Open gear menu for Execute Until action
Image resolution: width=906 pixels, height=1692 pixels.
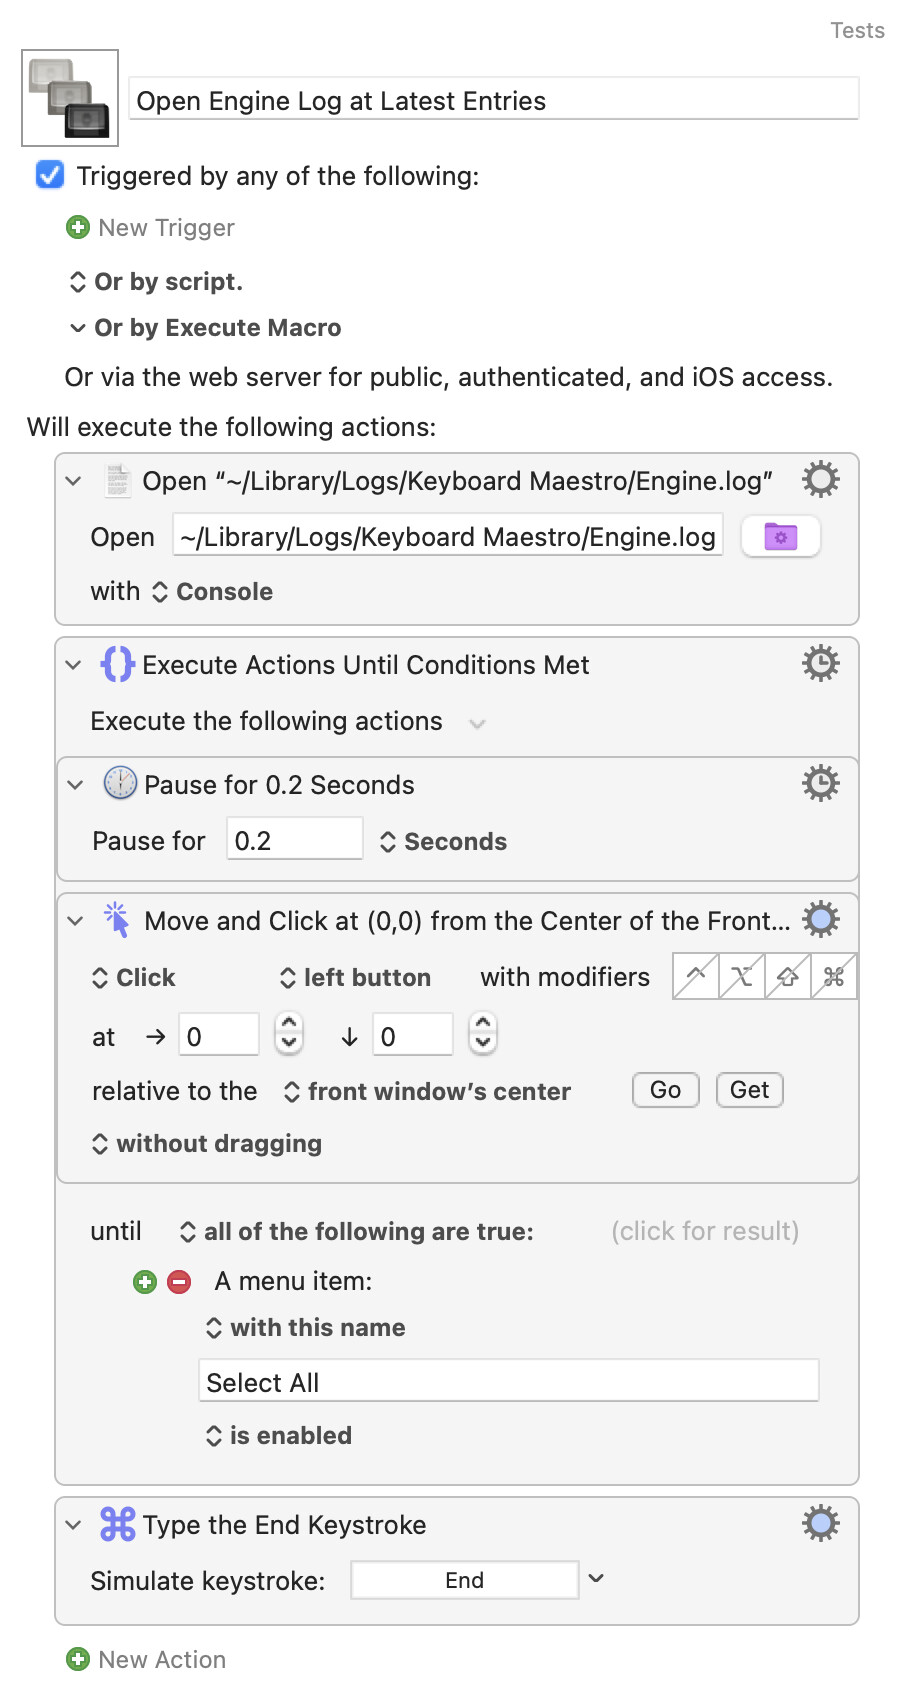click(820, 664)
